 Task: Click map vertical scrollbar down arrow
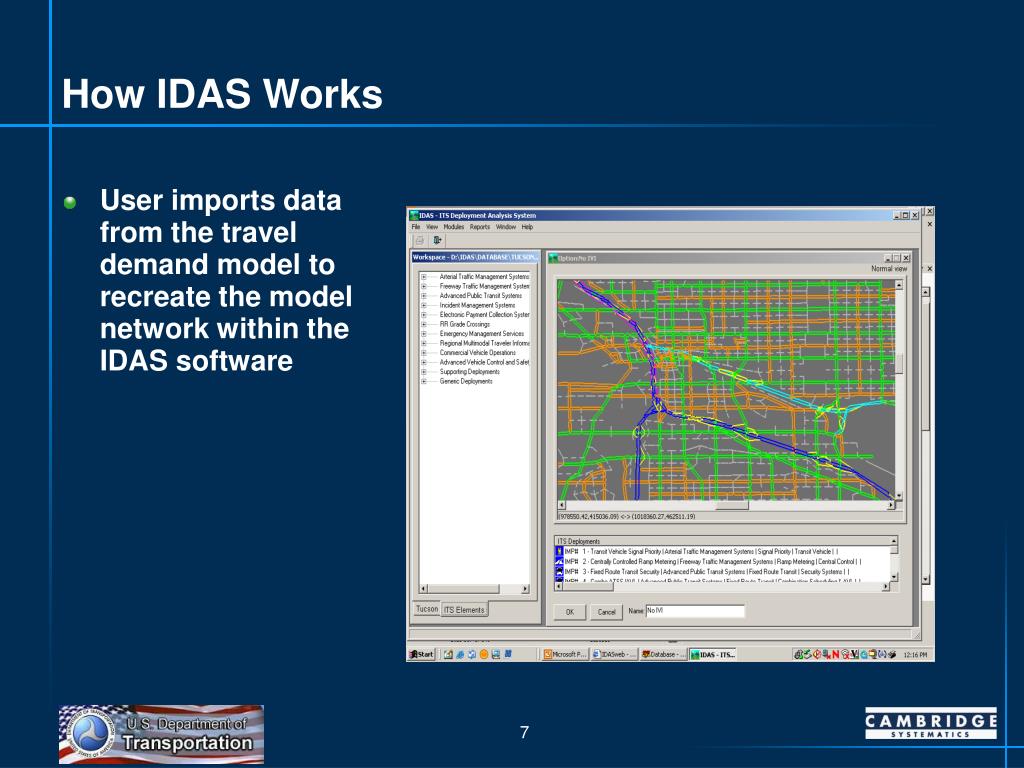899,496
